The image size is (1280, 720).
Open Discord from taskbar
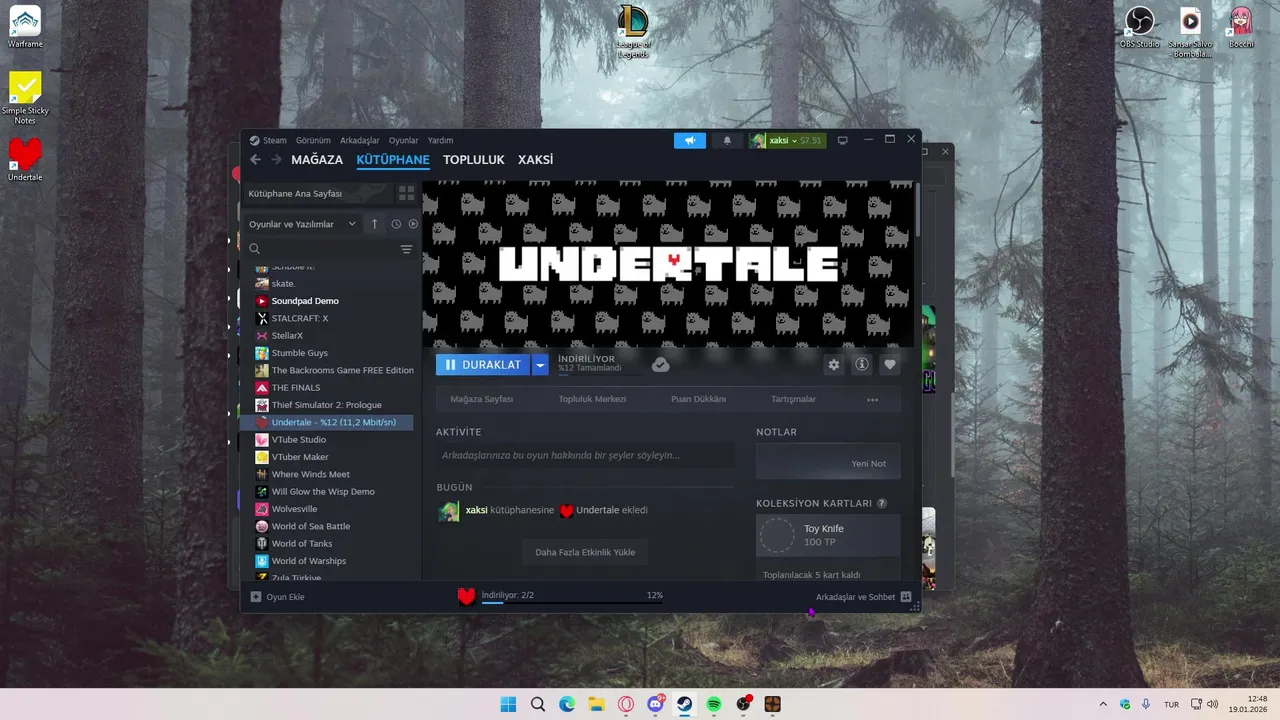point(656,704)
